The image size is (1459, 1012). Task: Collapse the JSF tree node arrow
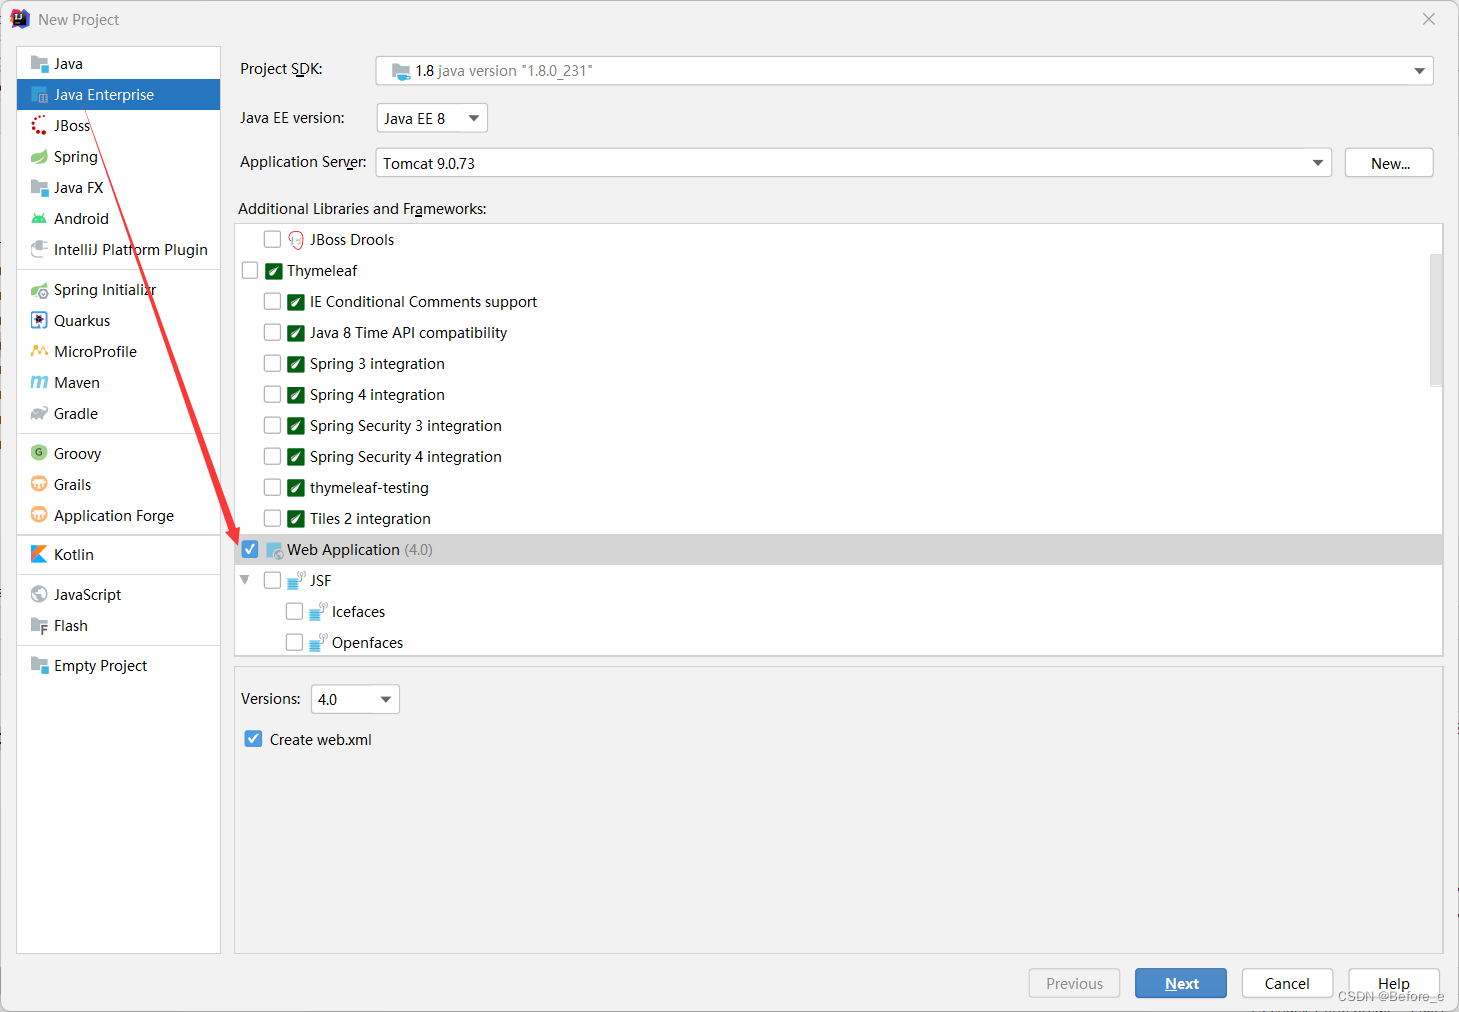(x=245, y=580)
